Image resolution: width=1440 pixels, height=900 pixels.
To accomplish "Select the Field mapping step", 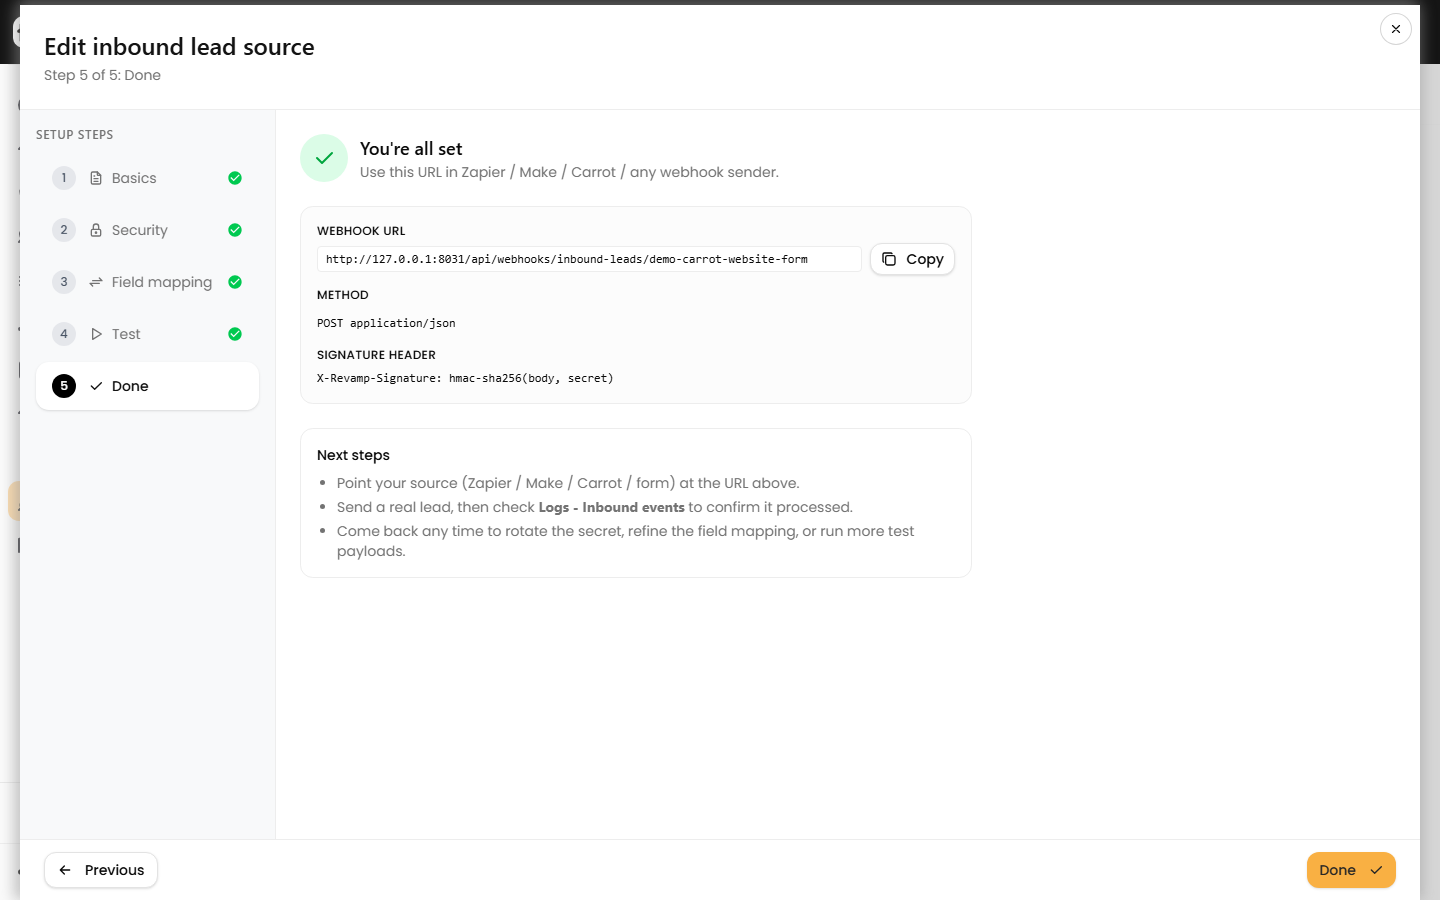I will (x=147, y=282).
